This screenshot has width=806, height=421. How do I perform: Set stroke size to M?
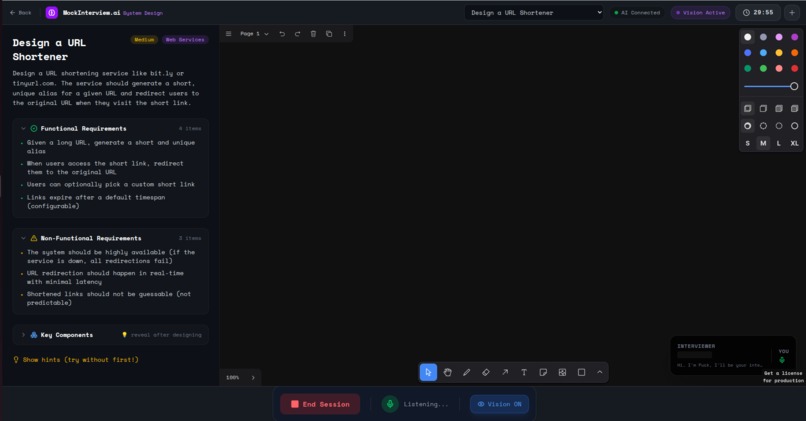tap(763, 143)
